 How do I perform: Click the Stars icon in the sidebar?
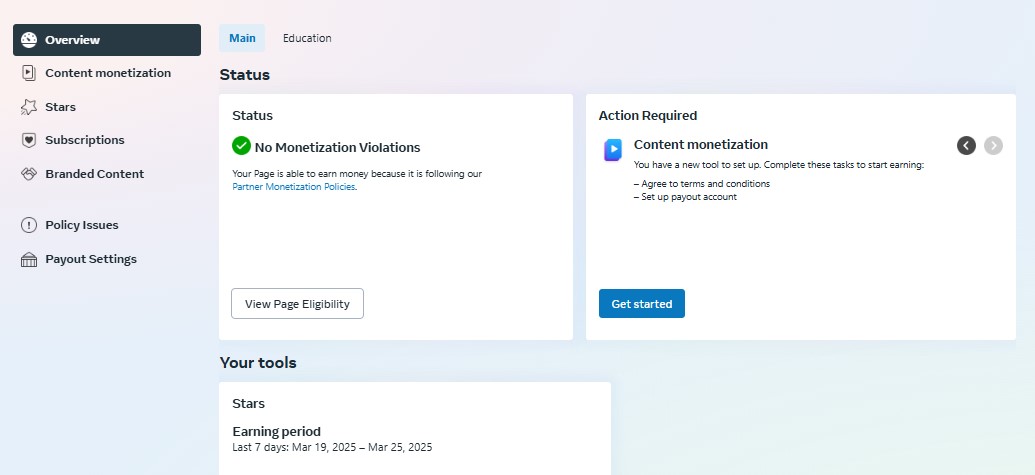click(29, 107)
